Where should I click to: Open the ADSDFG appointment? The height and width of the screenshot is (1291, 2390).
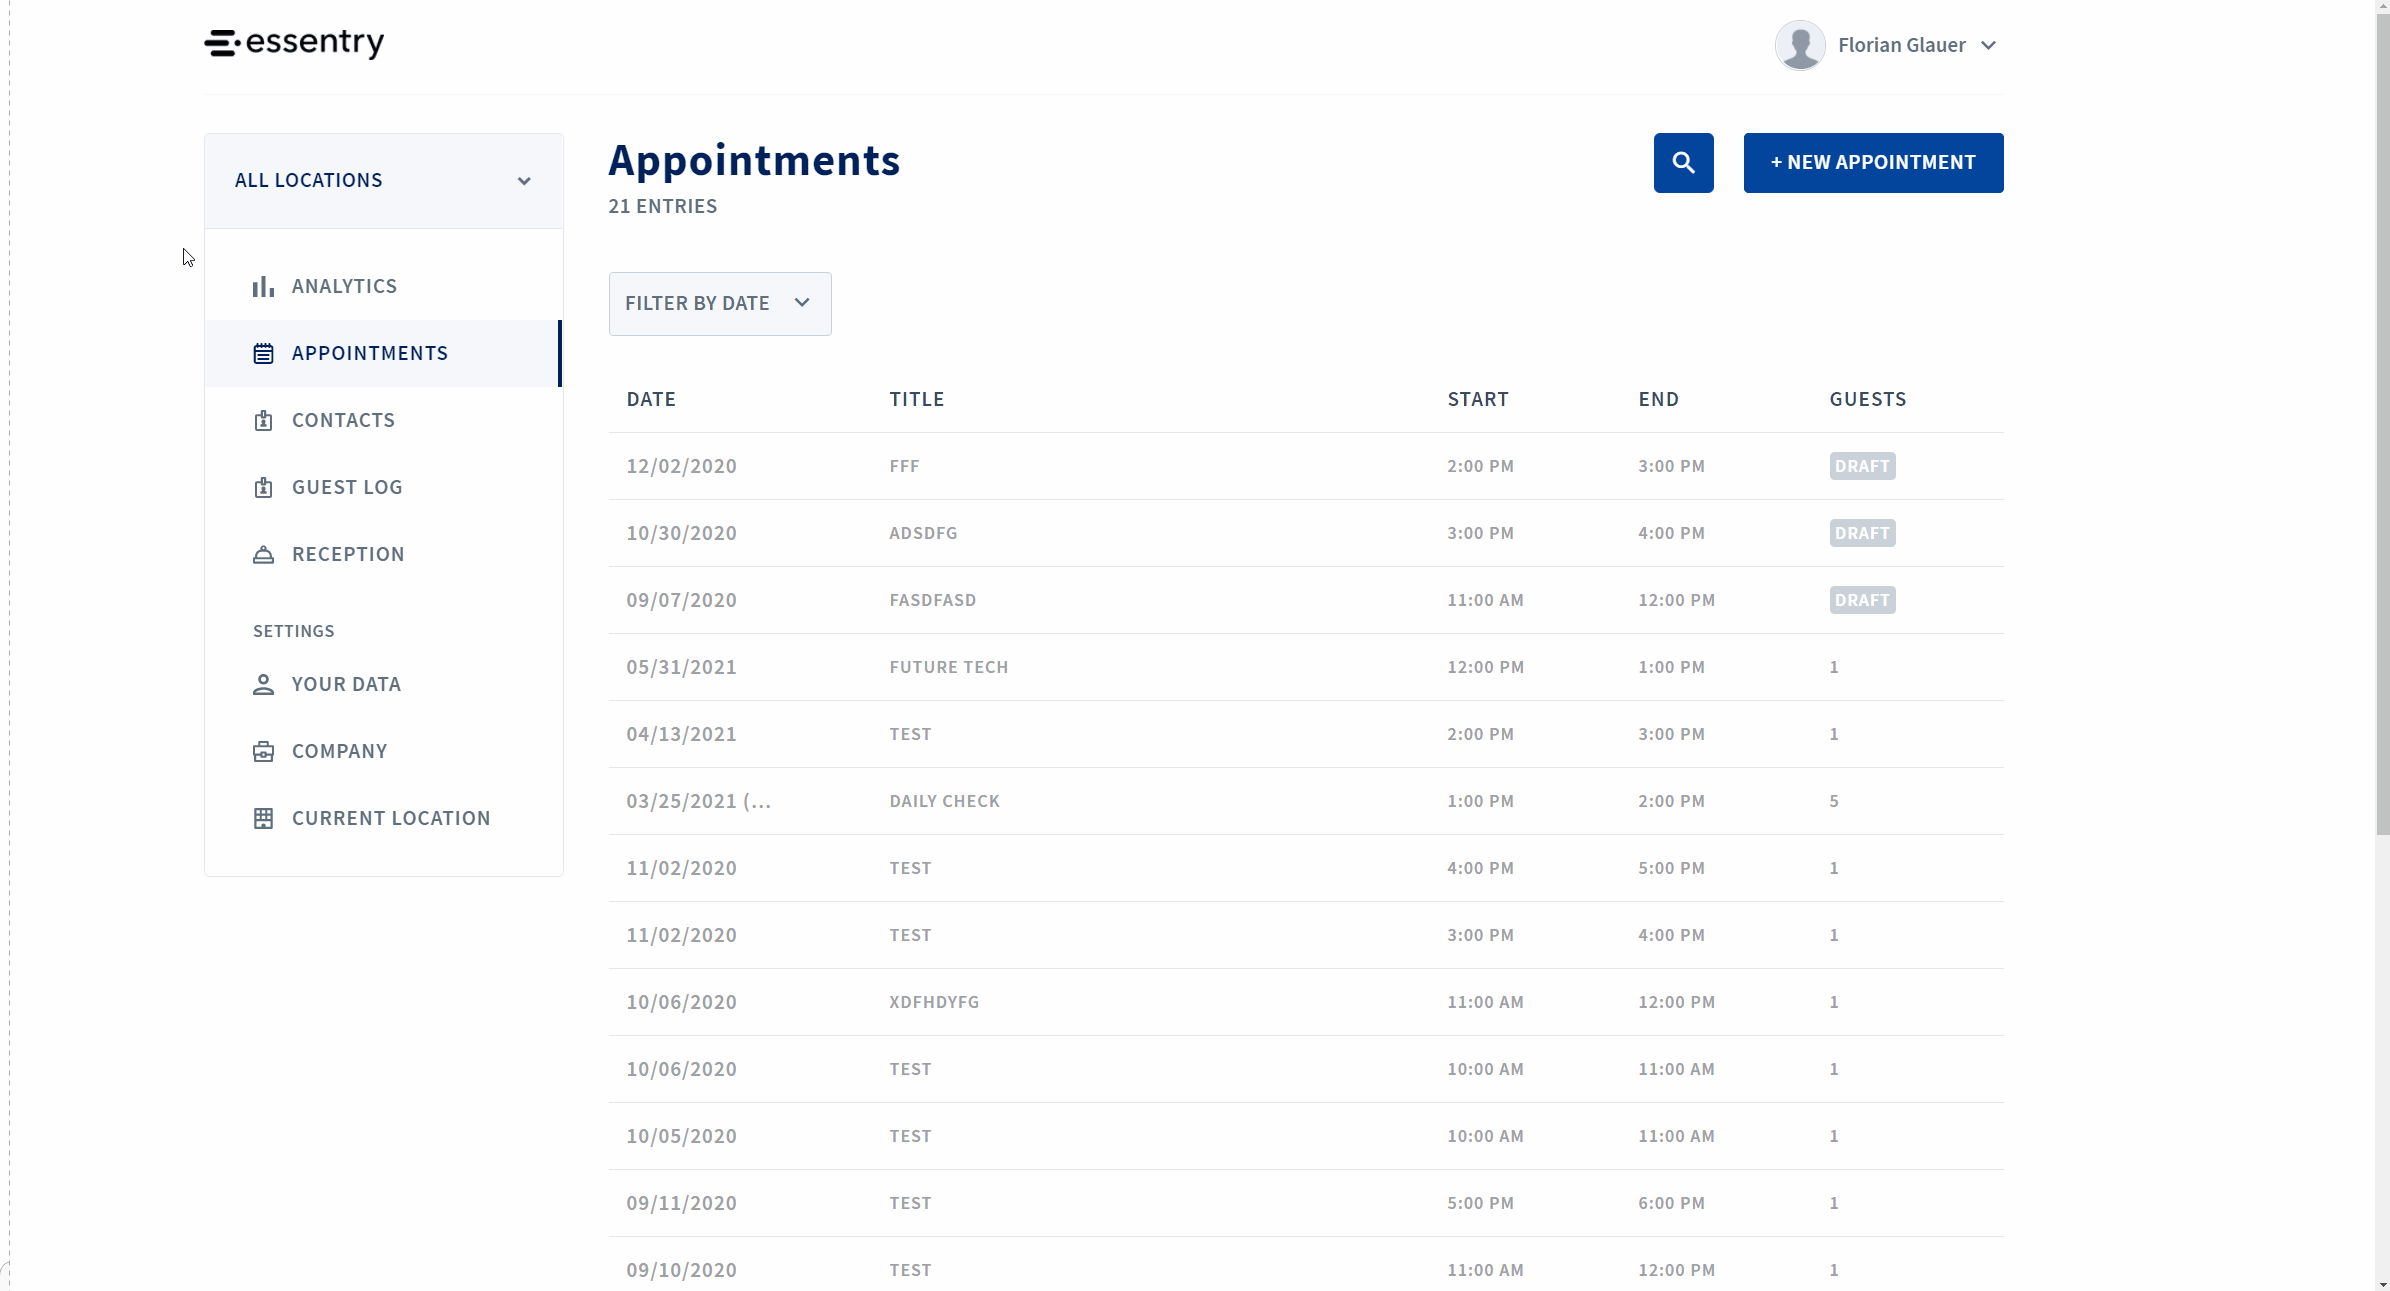[x=1306, y=534]
